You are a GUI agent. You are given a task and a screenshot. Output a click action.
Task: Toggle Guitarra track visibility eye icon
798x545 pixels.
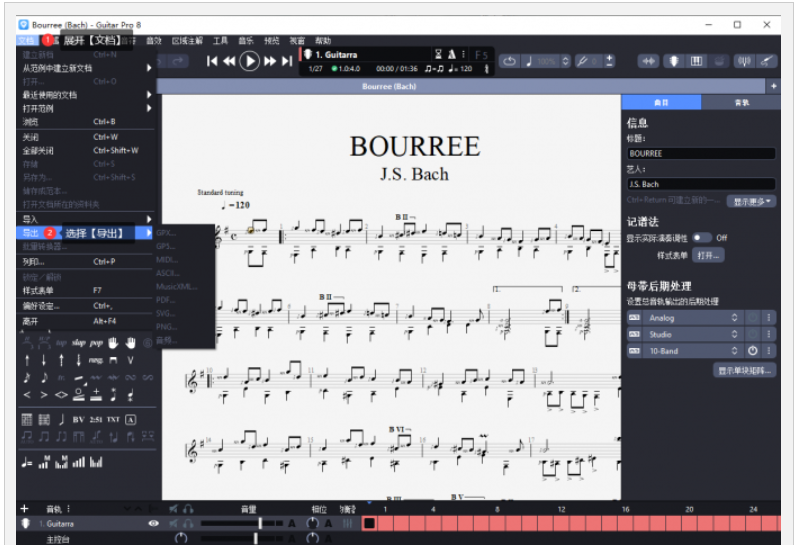(x=153, y=523)
